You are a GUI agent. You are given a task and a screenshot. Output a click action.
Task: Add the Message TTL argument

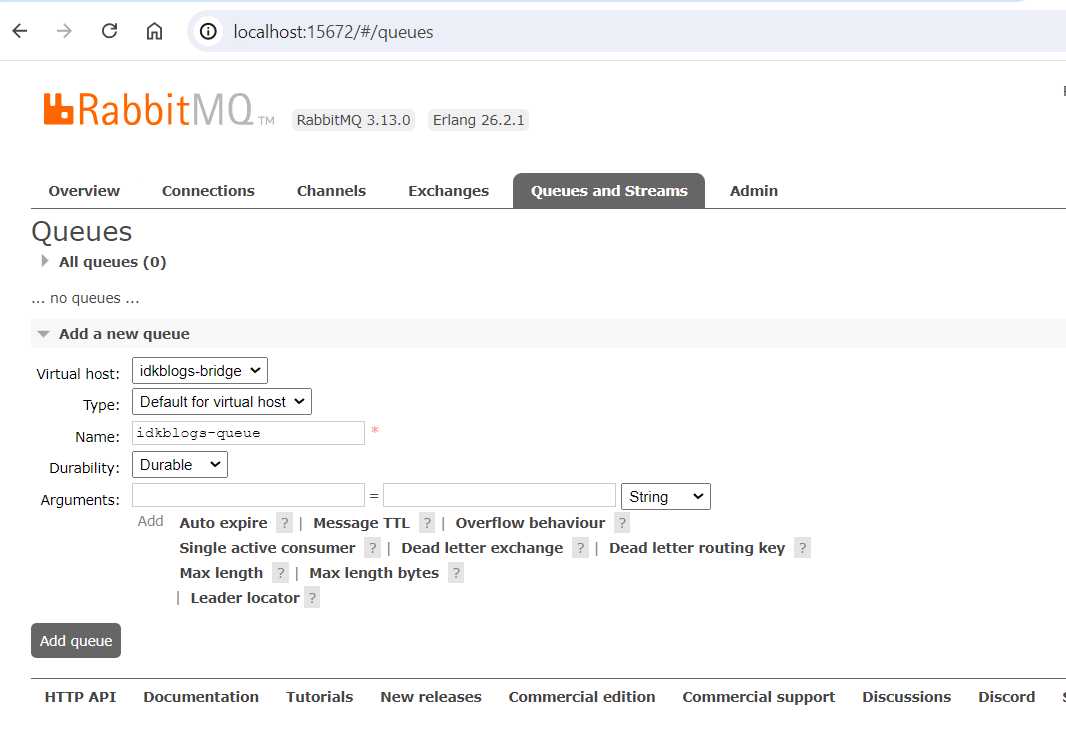pyautogui.click(x=362, y=523)
